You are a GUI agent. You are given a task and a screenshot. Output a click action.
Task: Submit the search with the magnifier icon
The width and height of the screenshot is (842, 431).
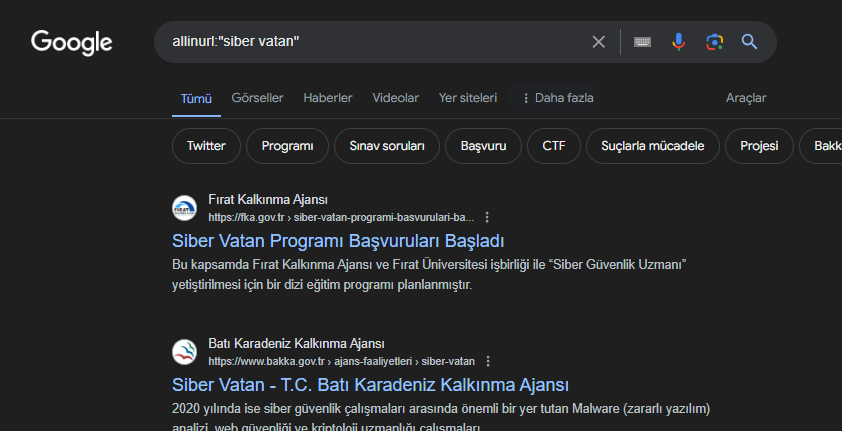point(749,42)
